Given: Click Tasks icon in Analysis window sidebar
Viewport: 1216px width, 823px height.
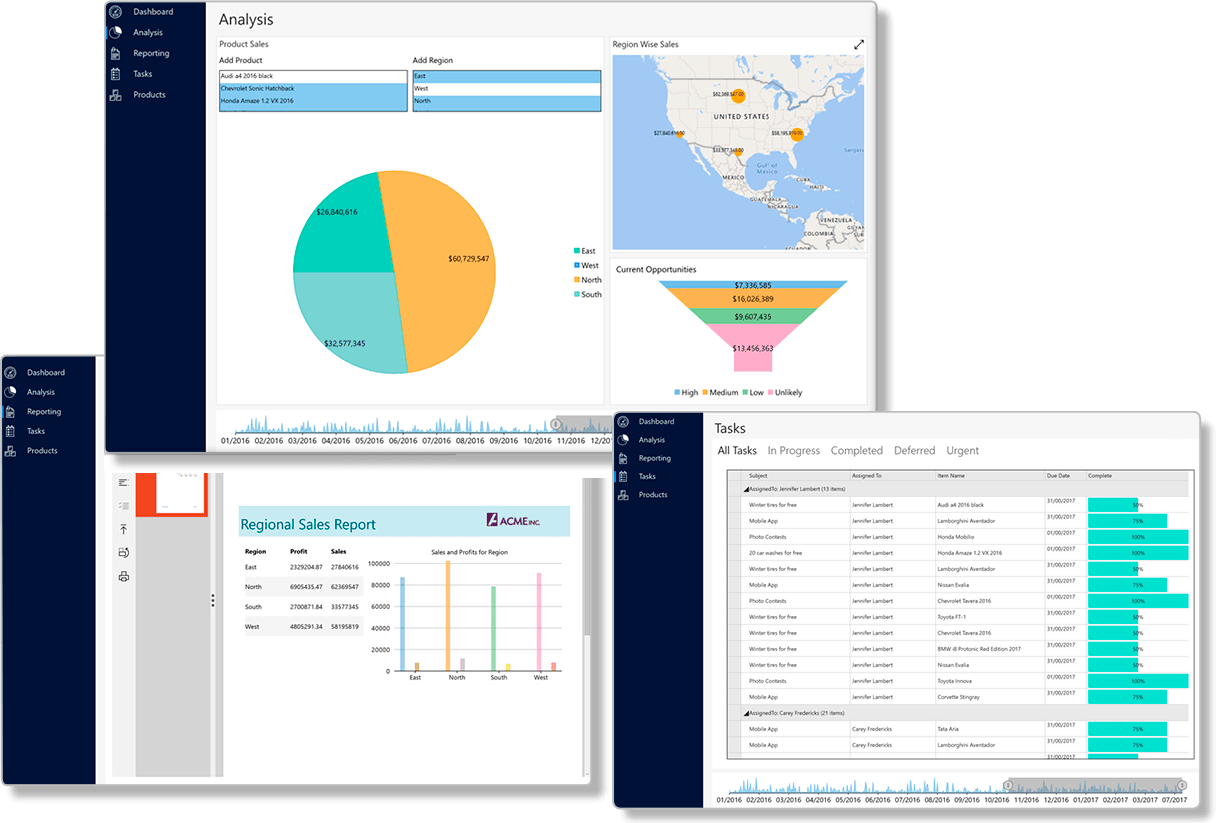Looking at the screenshot, I should [115, 74].
